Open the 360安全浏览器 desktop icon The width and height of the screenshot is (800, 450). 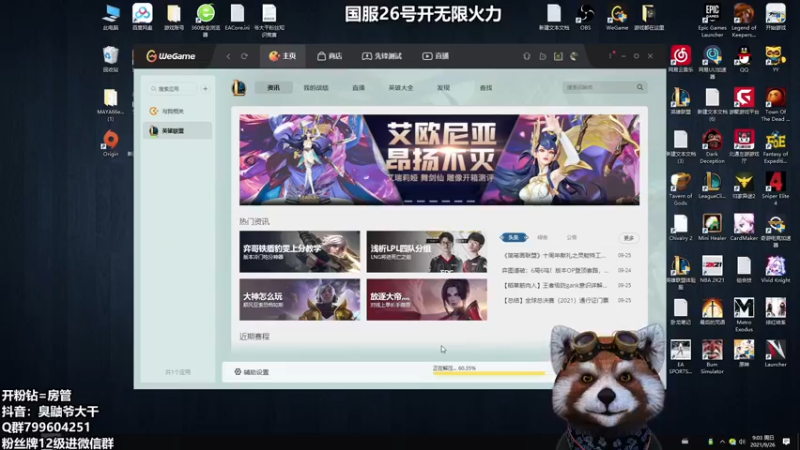coord(205,20)
